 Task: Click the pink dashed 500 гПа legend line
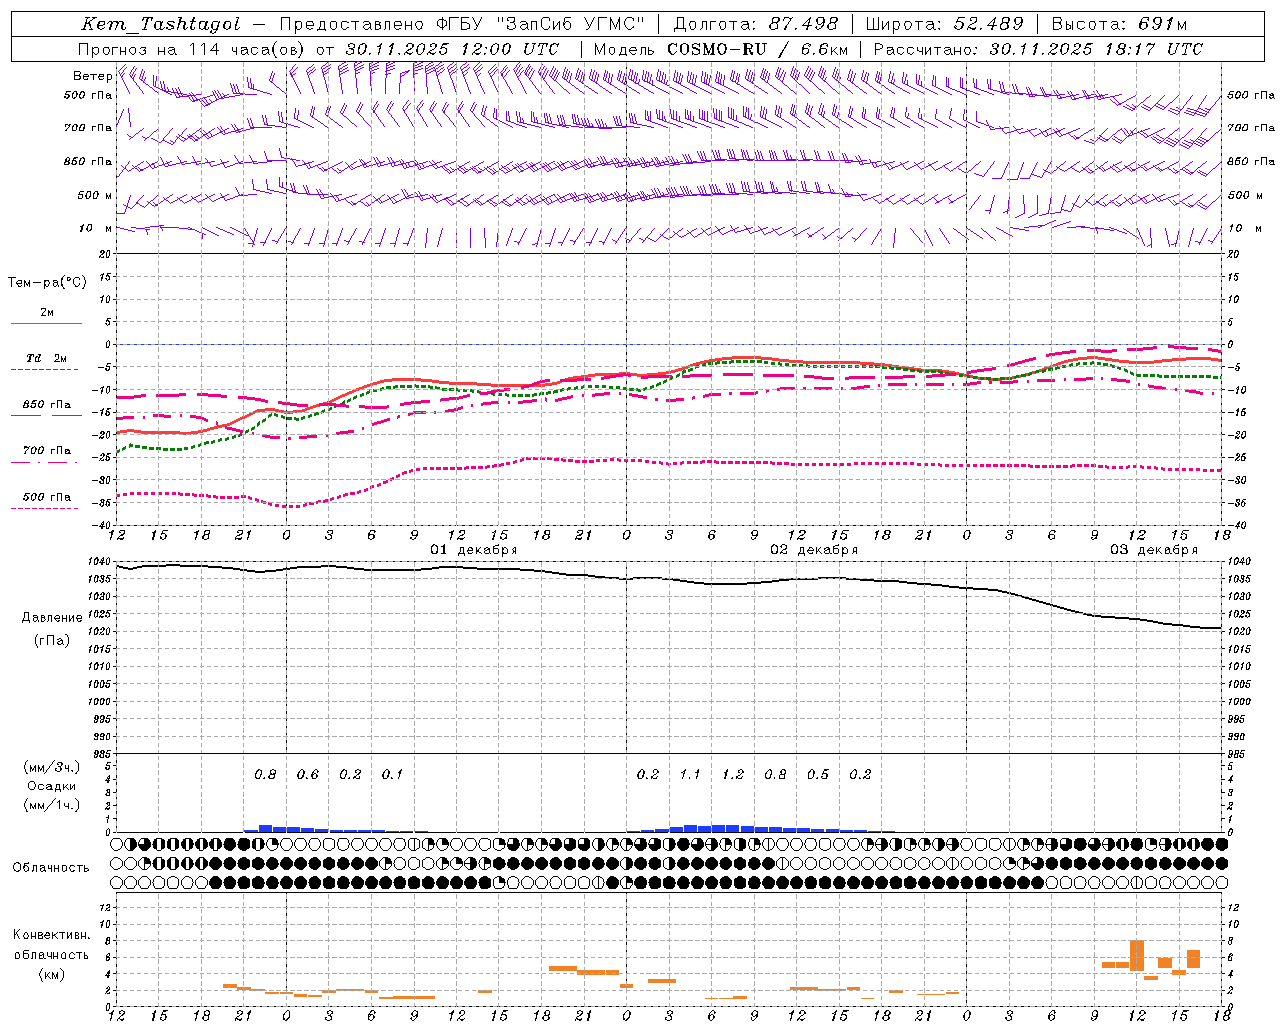tap(45, 508)
